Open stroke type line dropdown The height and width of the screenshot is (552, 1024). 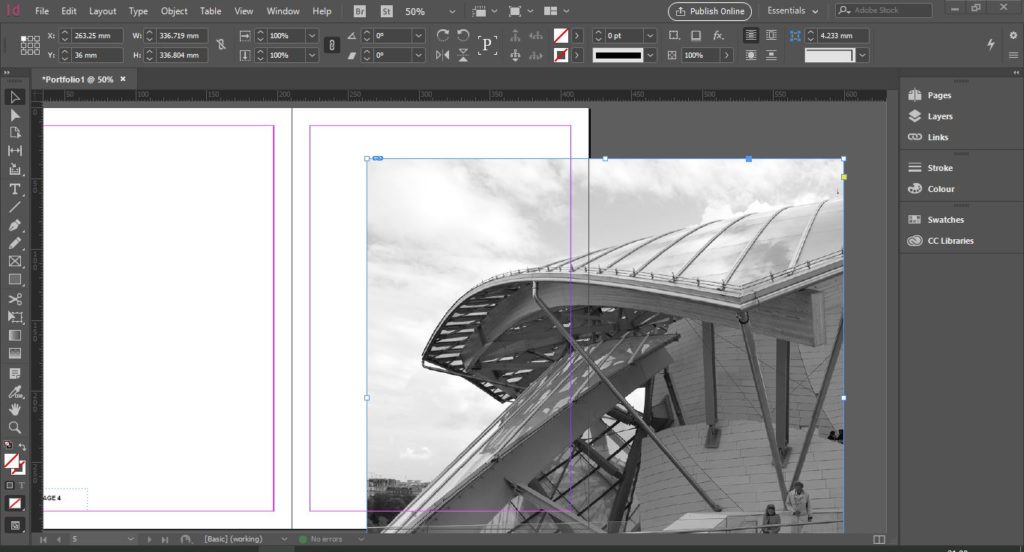point(650,56)
